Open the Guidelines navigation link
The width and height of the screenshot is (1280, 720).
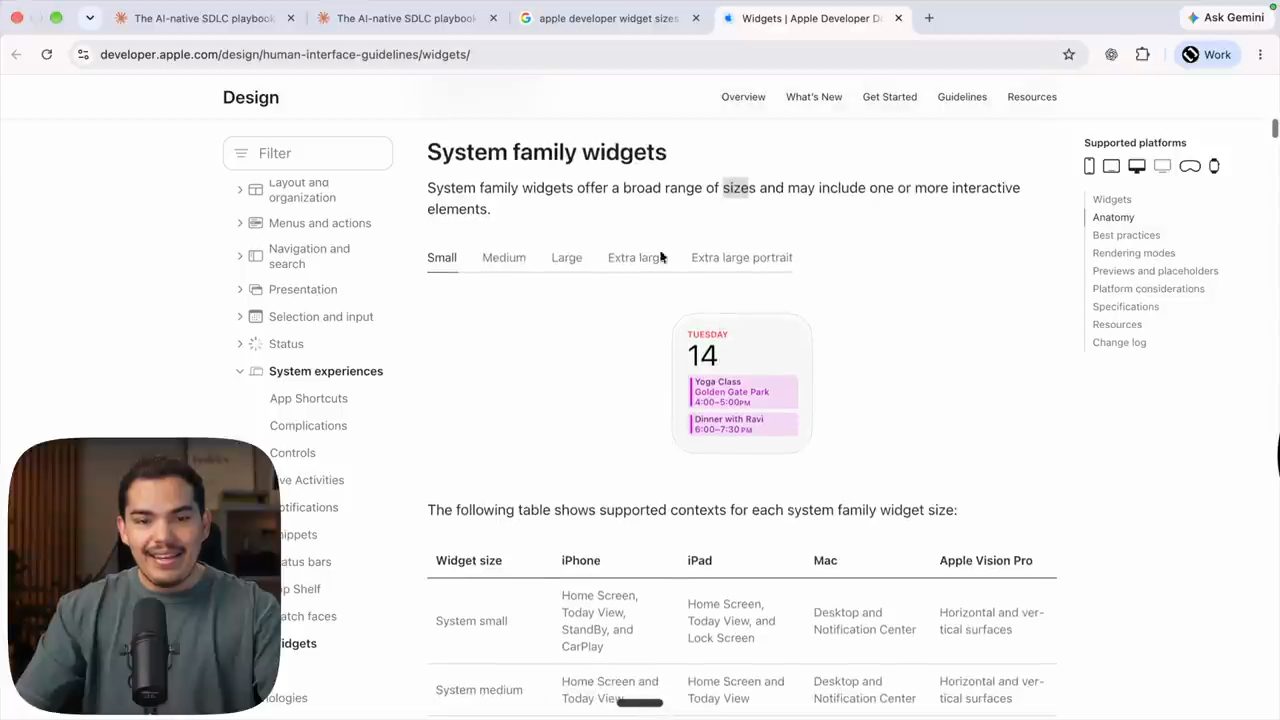[962, 97]
